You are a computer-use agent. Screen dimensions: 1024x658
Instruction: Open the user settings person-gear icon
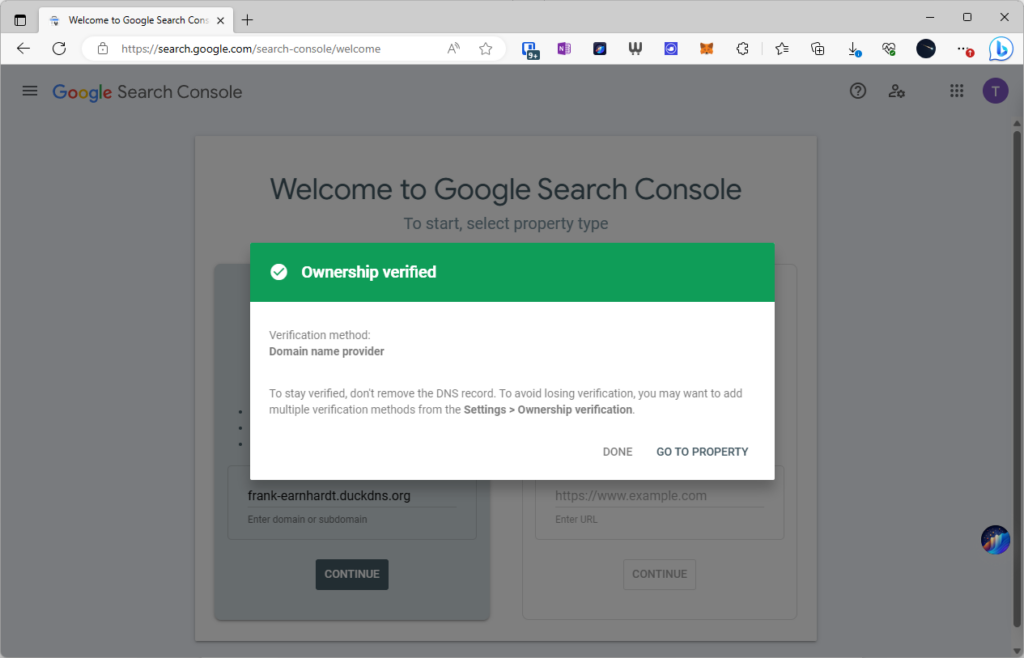(x=896, y=91)
